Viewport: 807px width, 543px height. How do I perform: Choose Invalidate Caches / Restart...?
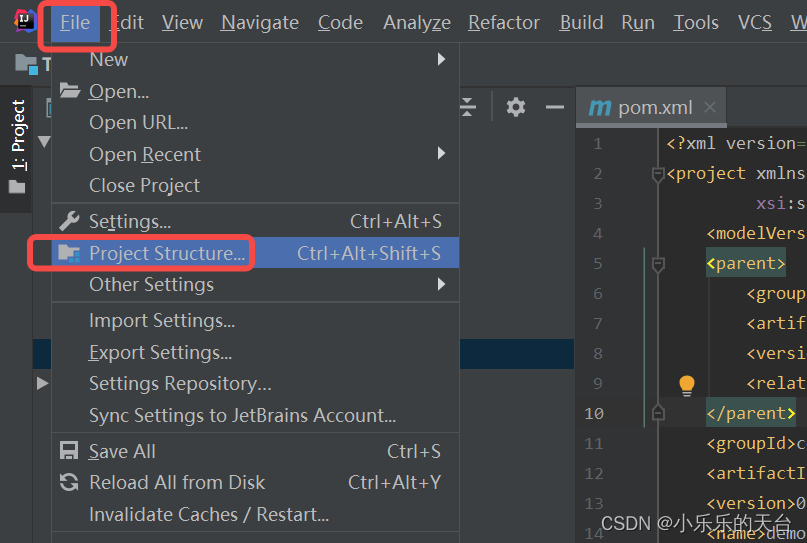coord(255,514)
